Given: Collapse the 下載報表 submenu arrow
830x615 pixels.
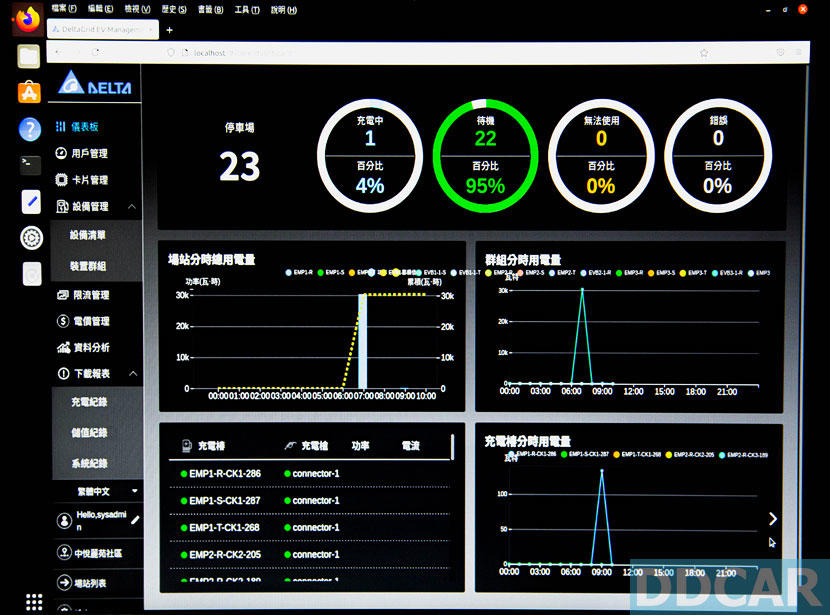Looking at the screenshot, I should click(134, 374).
